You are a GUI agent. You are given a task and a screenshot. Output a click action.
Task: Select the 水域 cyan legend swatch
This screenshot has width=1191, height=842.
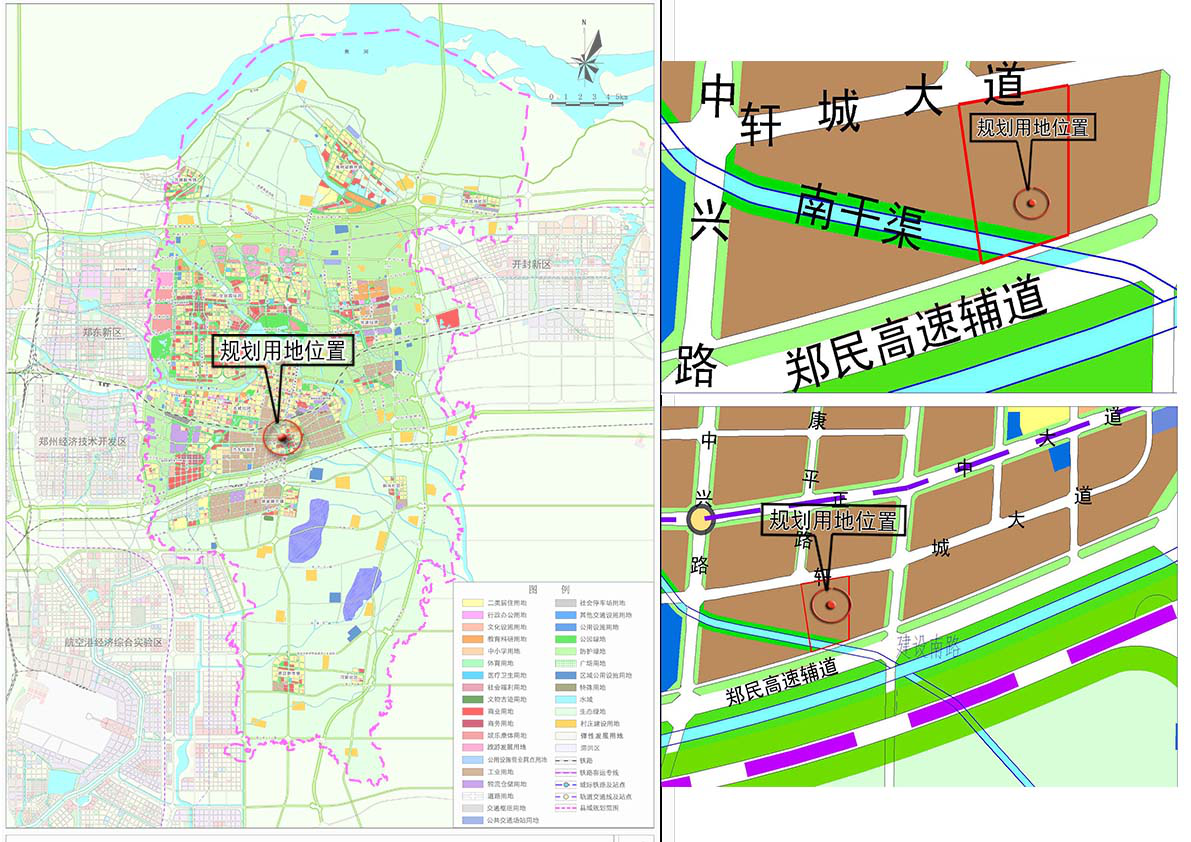[x=567, y=700]
